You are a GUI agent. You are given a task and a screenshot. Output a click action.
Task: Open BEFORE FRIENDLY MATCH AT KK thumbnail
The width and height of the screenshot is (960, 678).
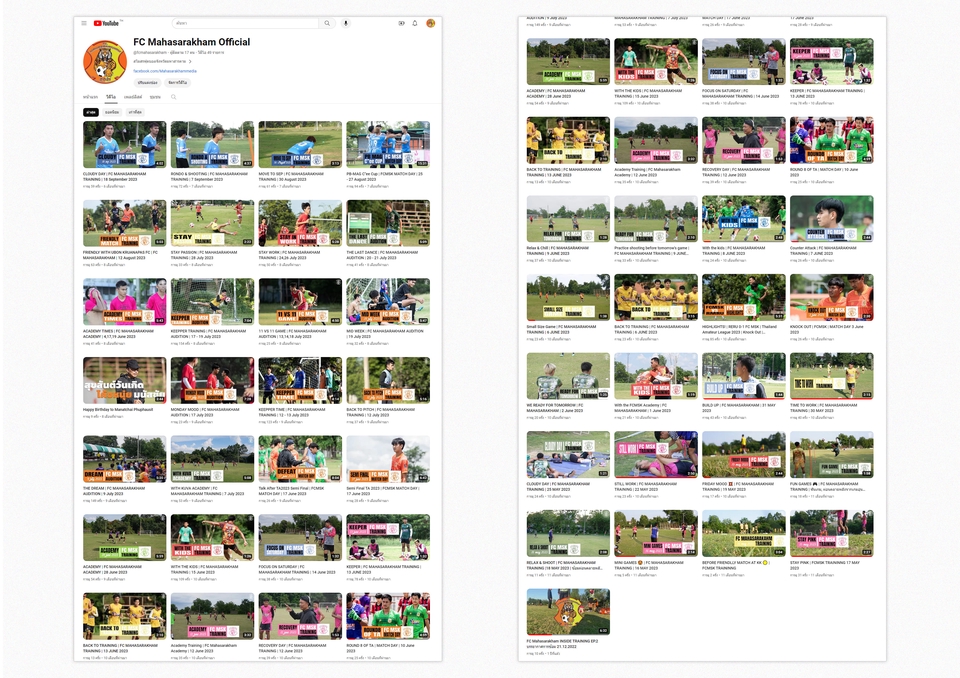[744, 533]
